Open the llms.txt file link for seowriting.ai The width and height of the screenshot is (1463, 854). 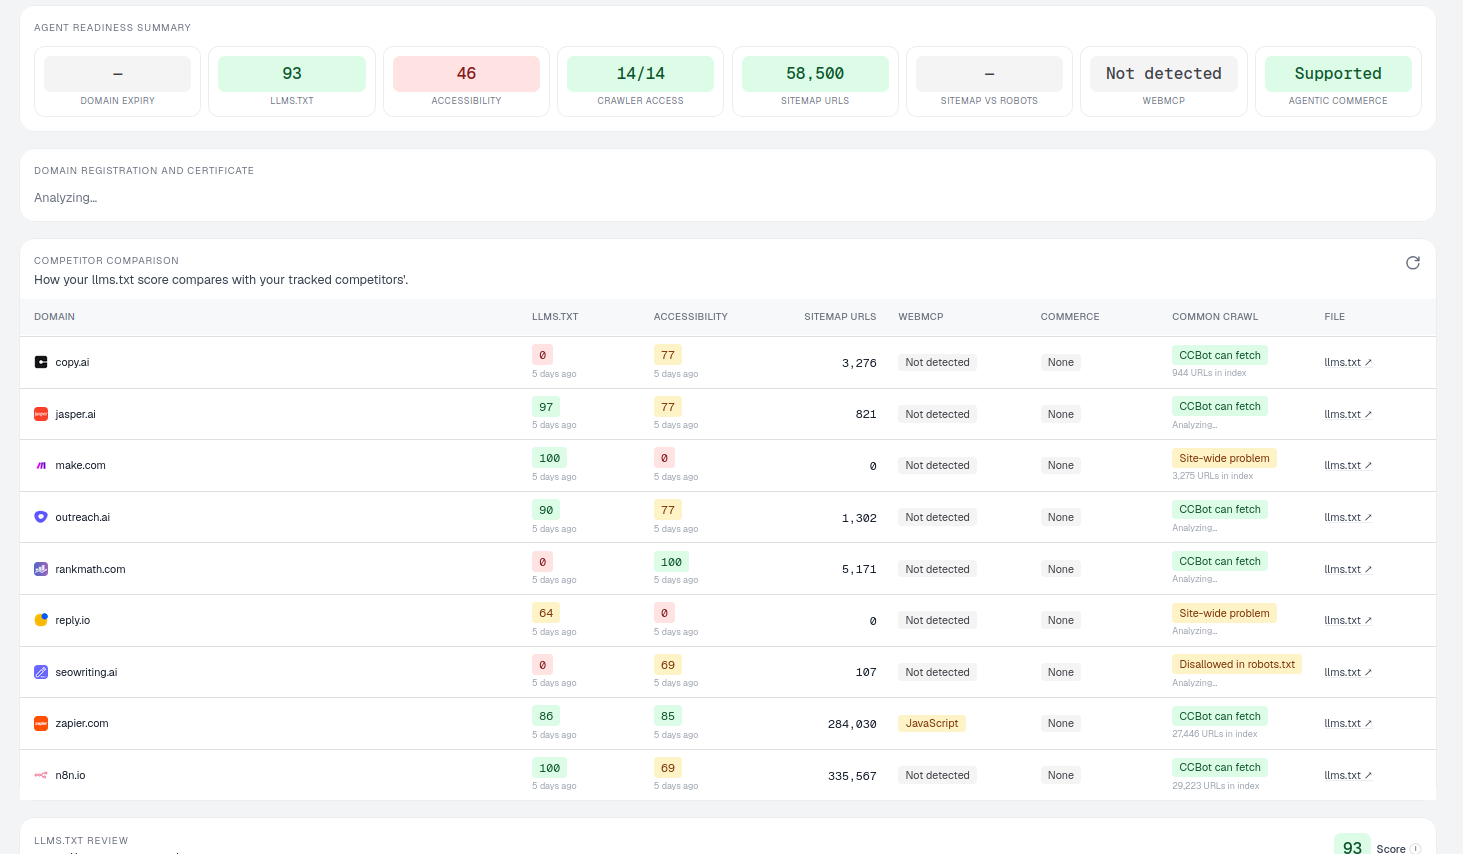tap(1348, 672)
